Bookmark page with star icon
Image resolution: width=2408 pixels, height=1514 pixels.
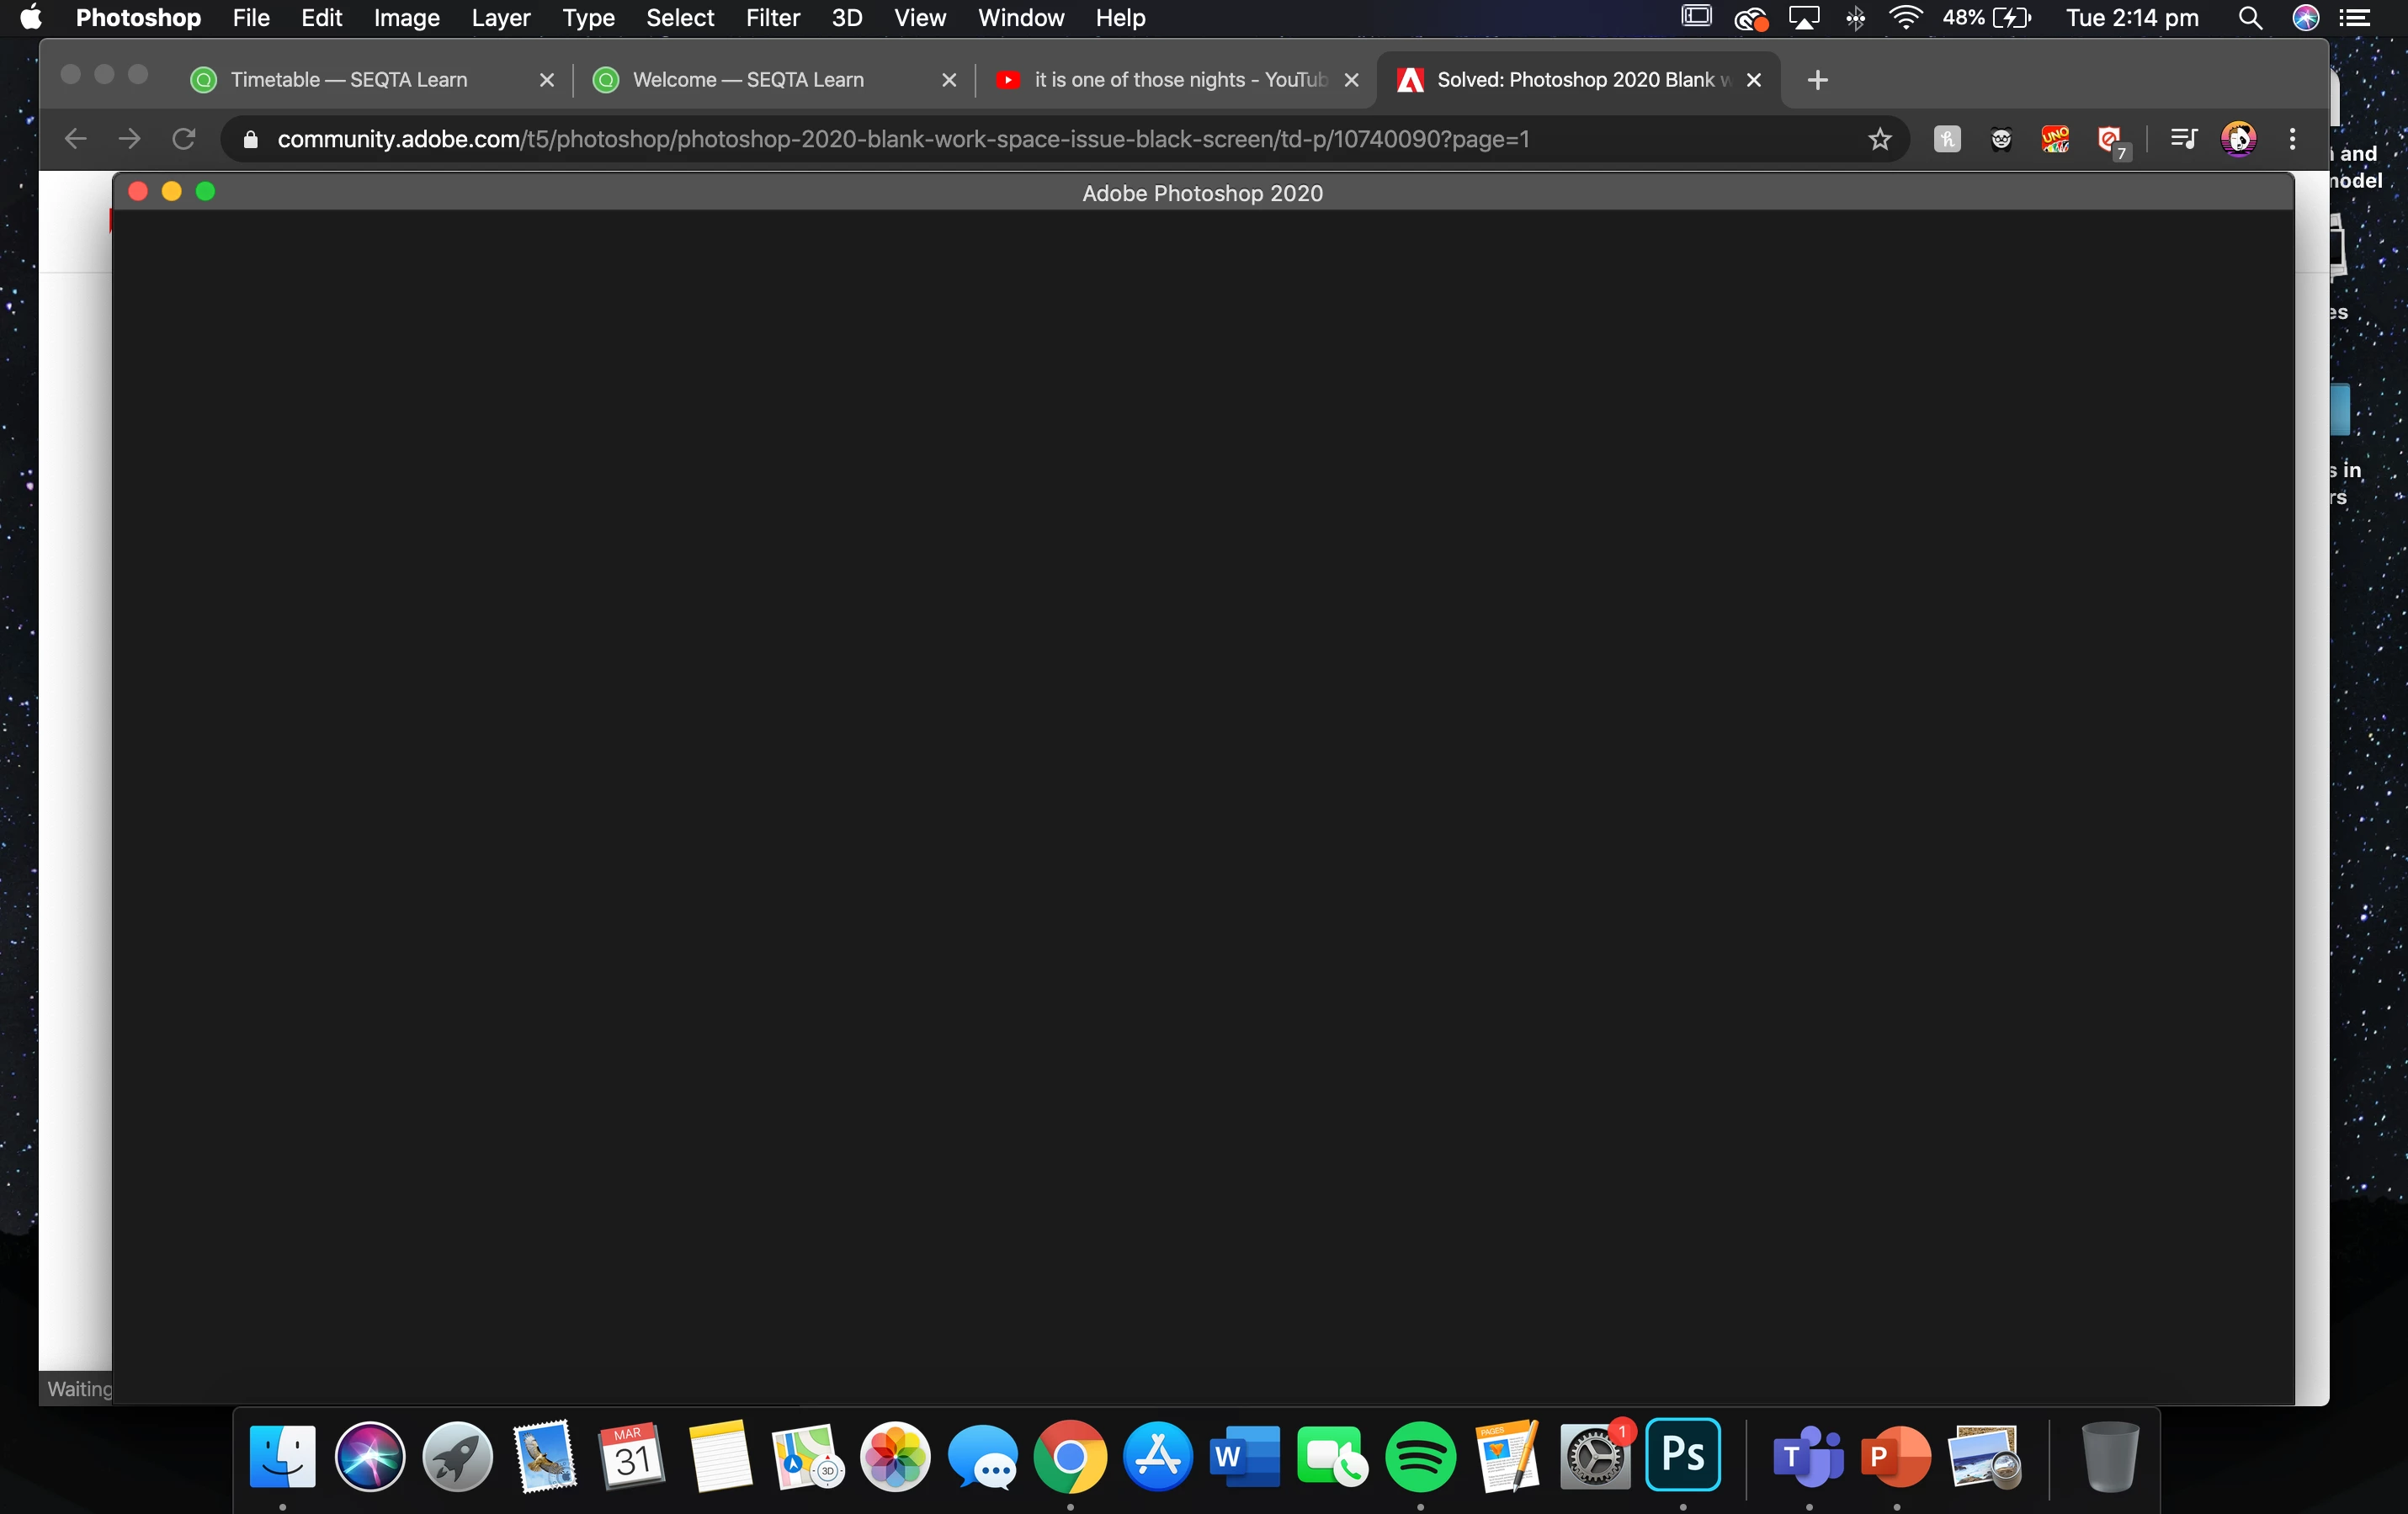coord(1880,139)
